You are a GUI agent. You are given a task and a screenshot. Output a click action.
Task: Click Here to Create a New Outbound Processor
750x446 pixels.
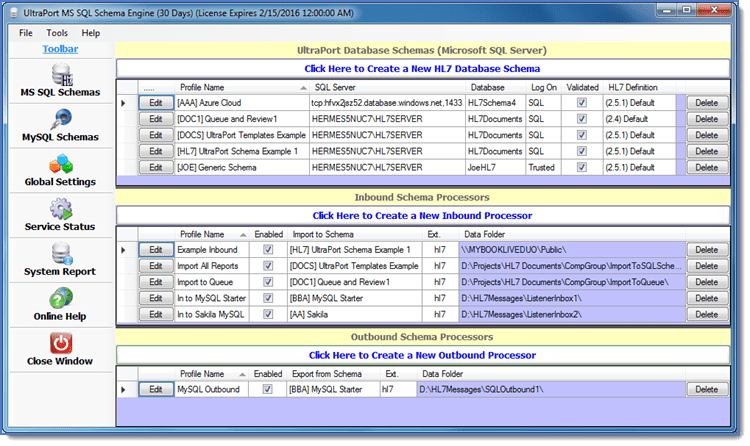tap(422, 355)
